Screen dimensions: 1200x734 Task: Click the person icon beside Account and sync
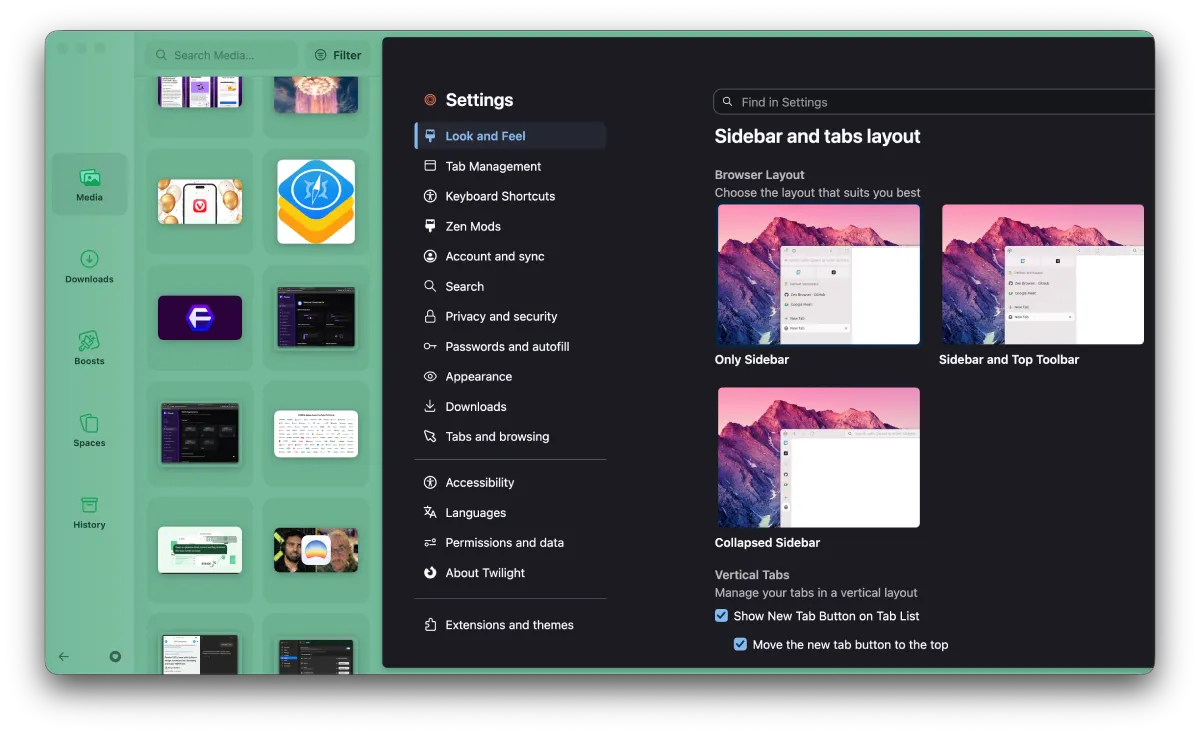[430, 256]
